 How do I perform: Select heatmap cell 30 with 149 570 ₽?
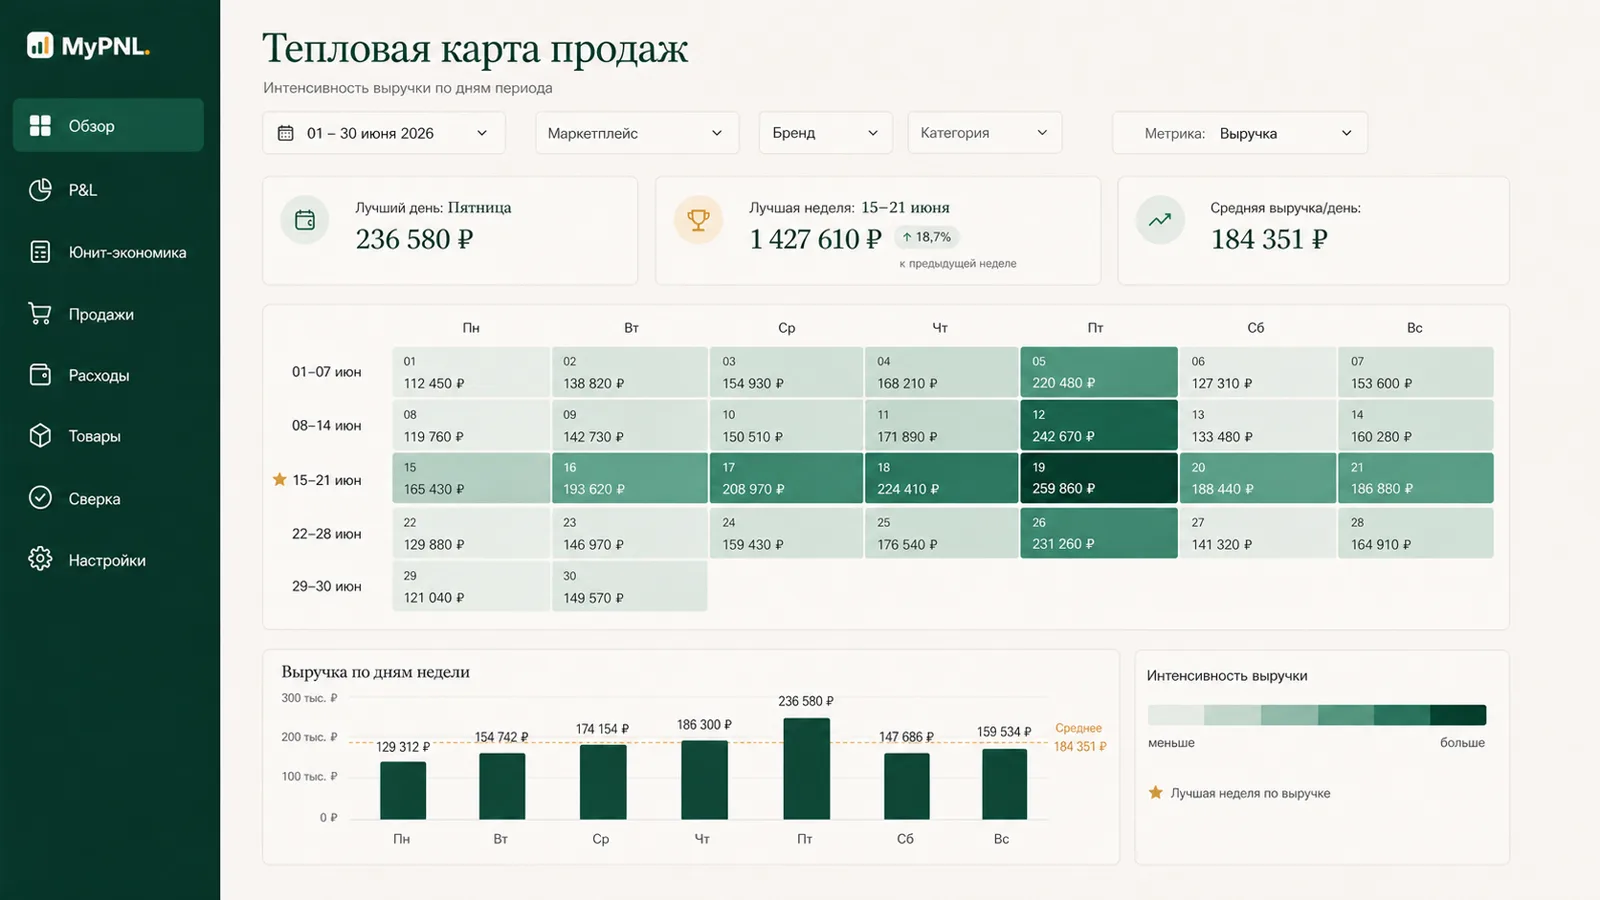(x=630, y=586)
